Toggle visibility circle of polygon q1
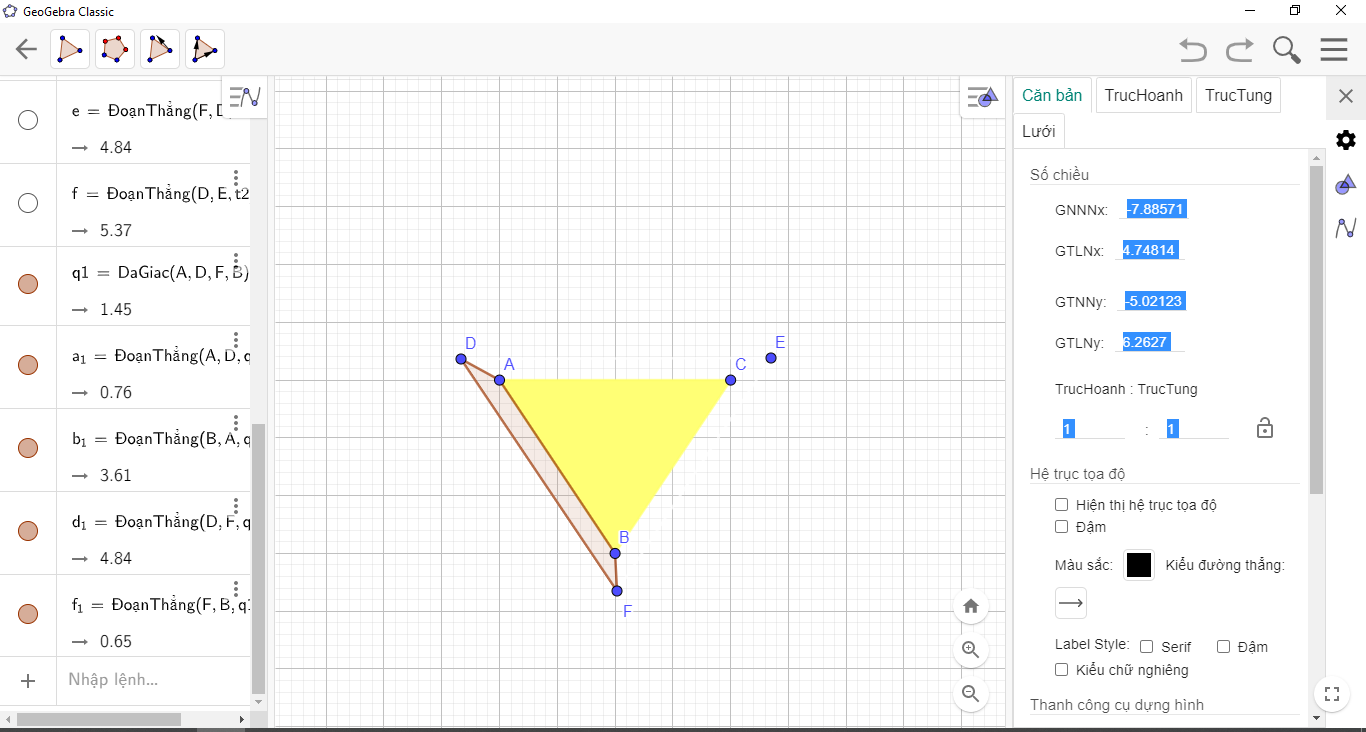 (x=28, y=283)
